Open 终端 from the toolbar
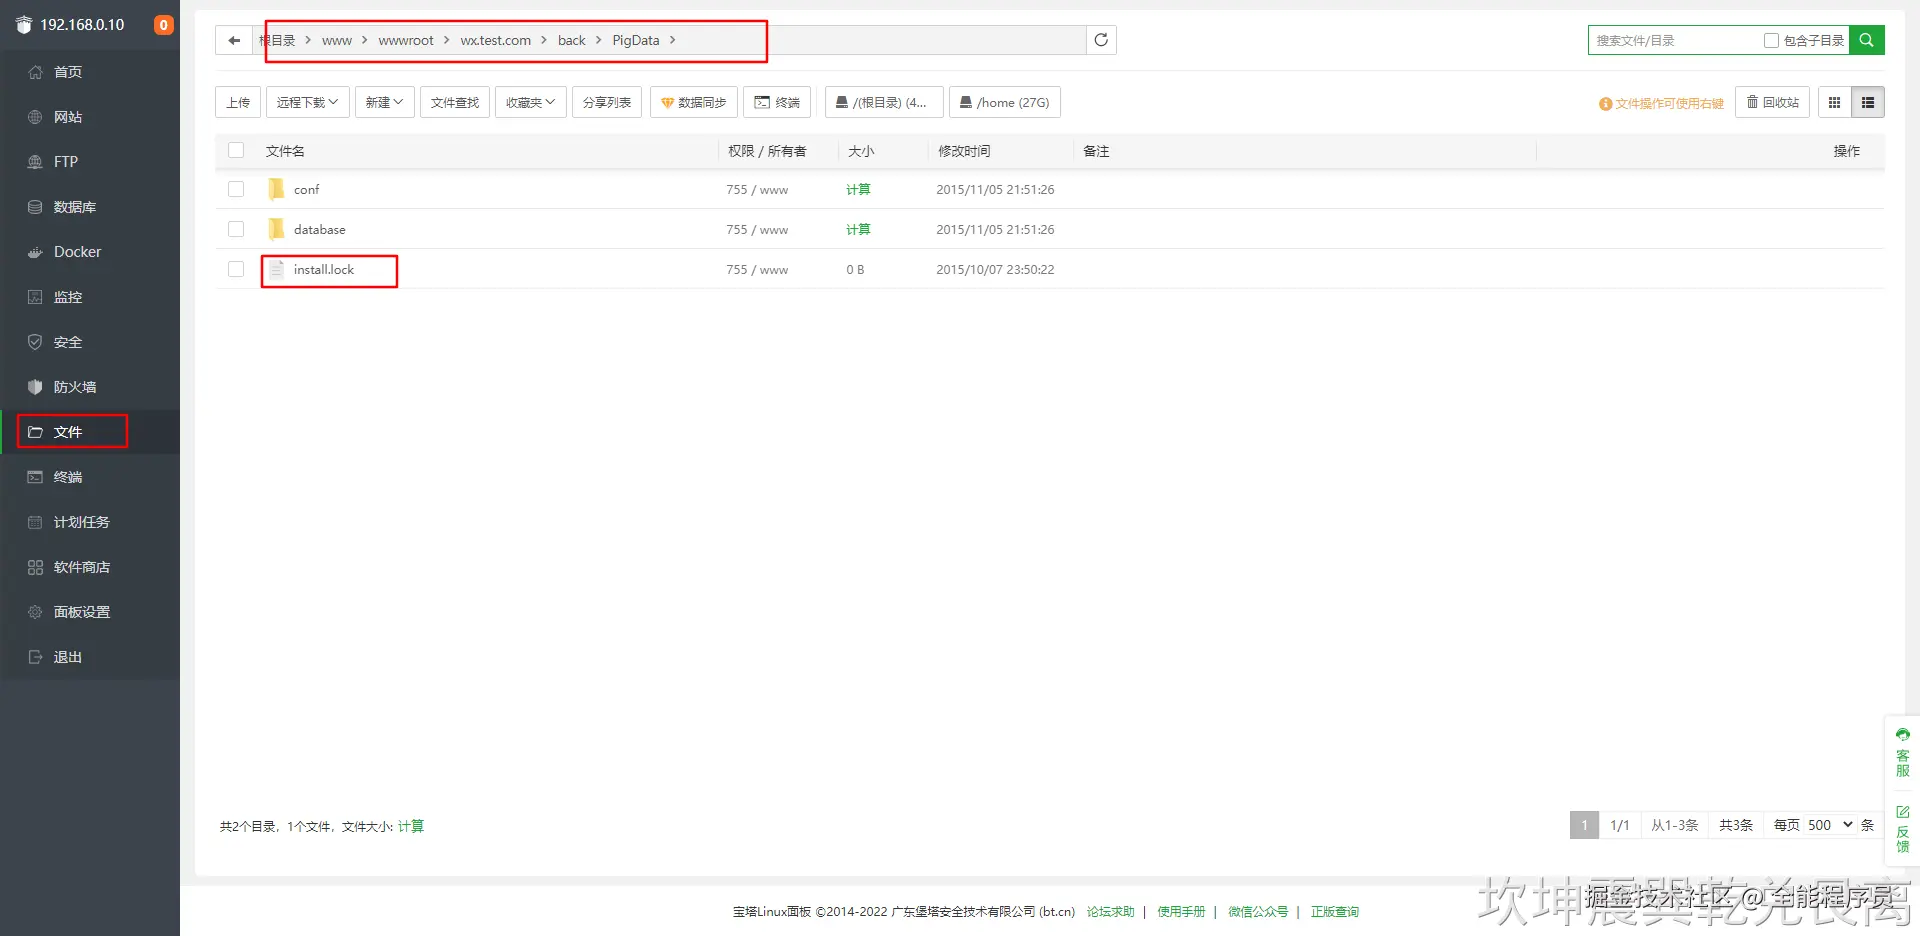The width and height of the screenshot is (1920, 936). point(777,102)
